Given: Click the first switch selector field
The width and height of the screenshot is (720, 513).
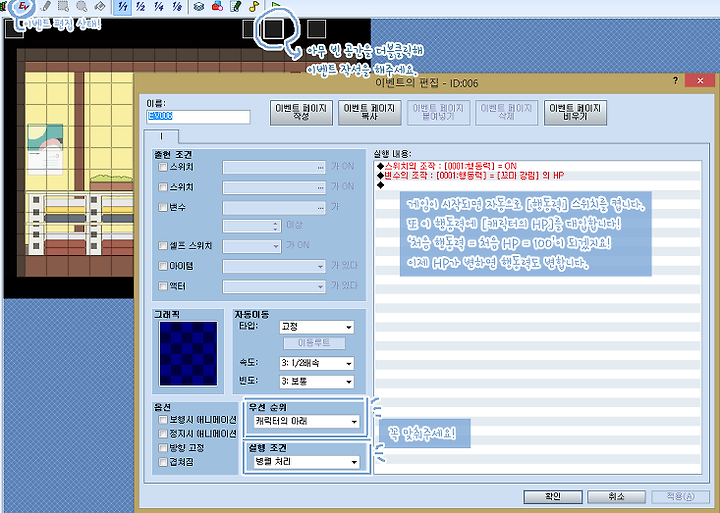Looking at the screenshot, I should pyautogui.click(x=274, y=168).
